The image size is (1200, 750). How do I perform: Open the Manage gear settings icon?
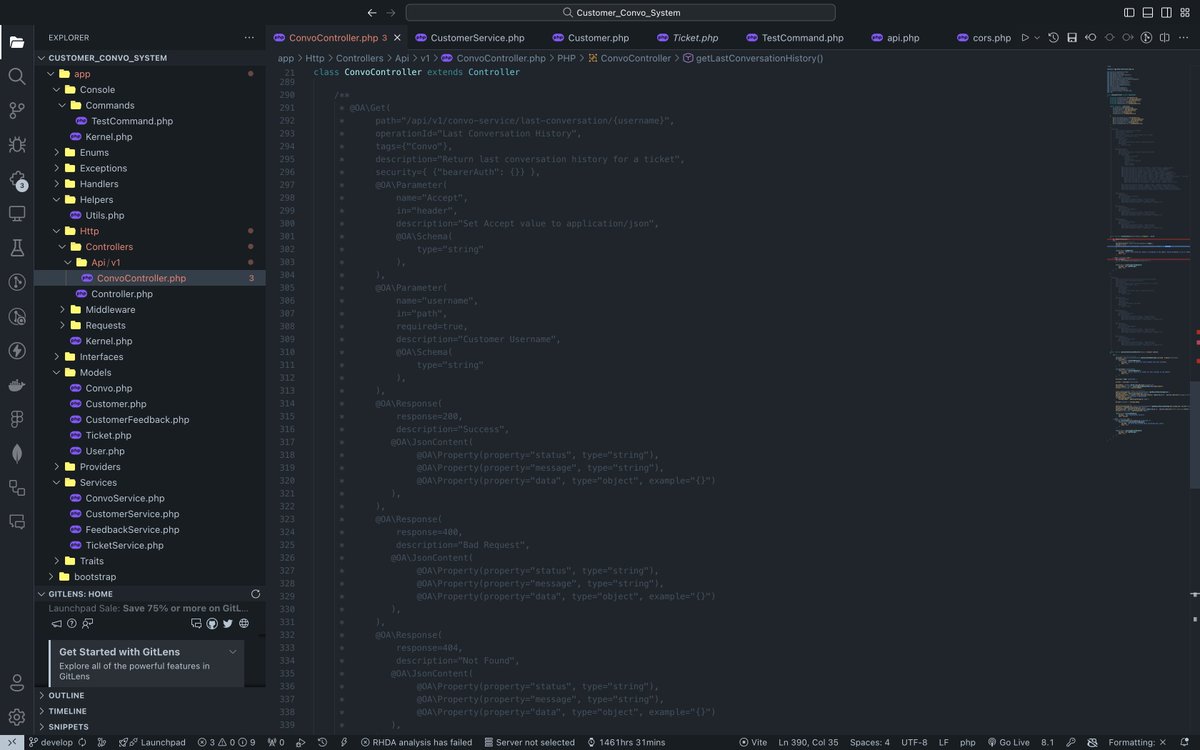click(16, 717)
